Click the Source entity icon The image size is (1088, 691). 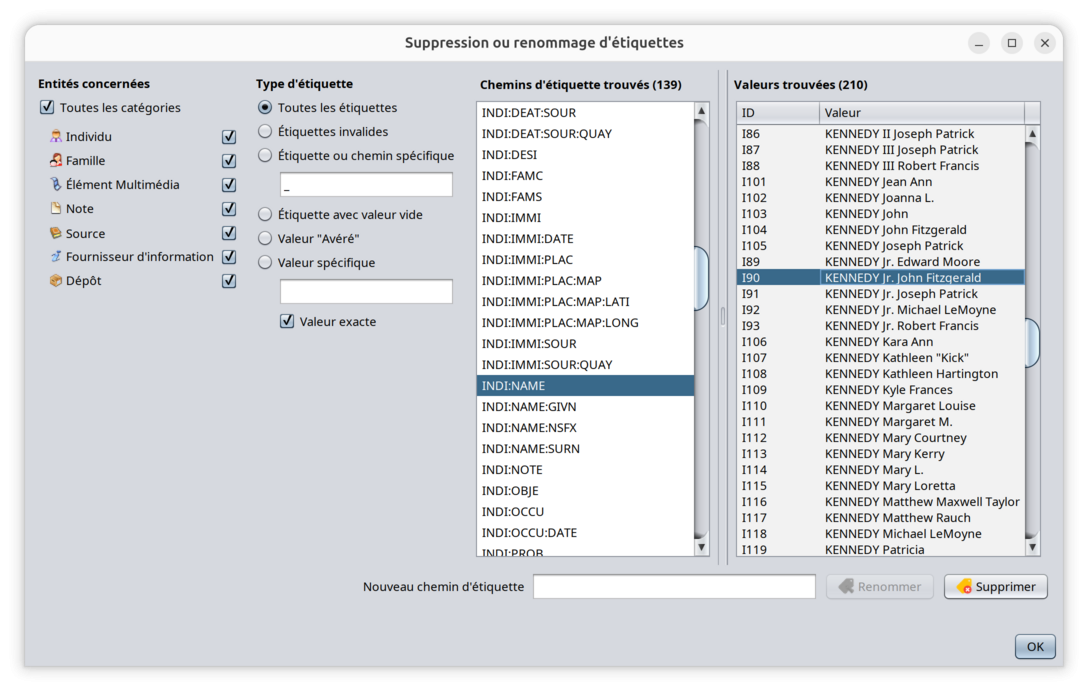click(x=56, y=233)
